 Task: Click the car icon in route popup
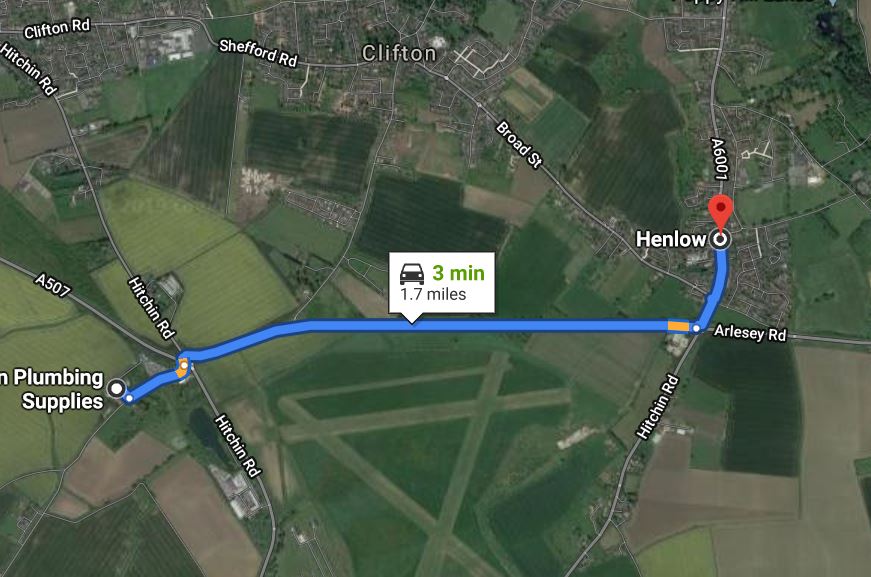412,274
